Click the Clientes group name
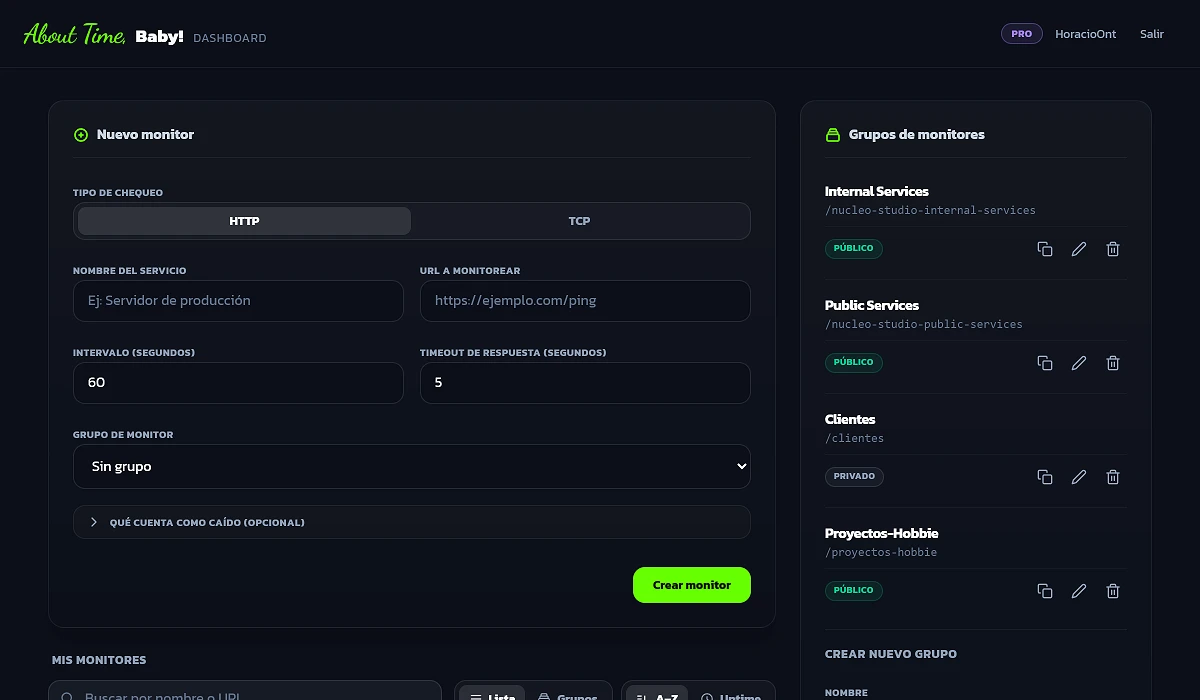 click(x=850, y=419)
